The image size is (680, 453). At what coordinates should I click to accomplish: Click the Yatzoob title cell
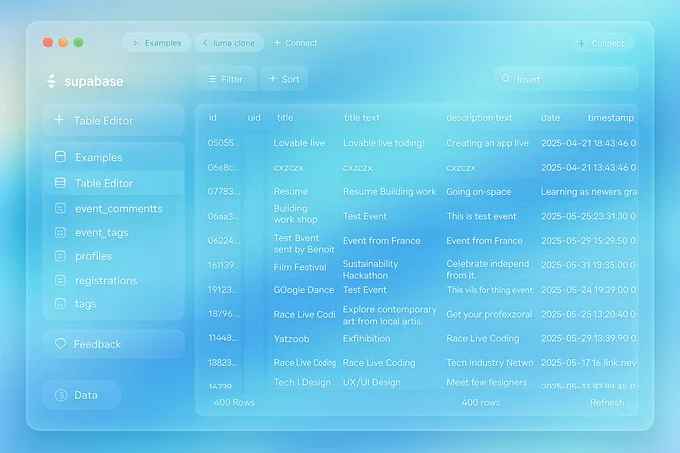coord(291,339)
